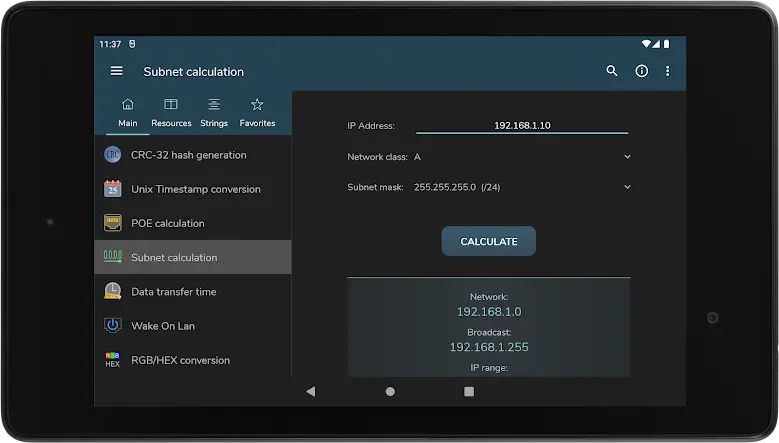Screen dimensions: 779x443
Task: Click the 11:37 clock in status bar
Action: [110, 44]
